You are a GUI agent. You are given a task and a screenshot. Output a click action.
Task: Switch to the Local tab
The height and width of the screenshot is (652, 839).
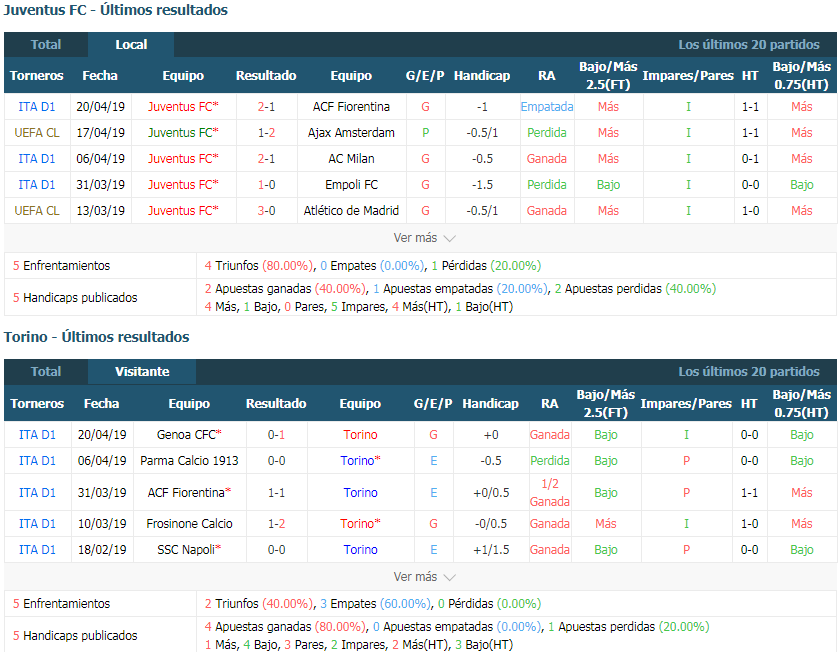pyautogui.click(x=131, y=44)
